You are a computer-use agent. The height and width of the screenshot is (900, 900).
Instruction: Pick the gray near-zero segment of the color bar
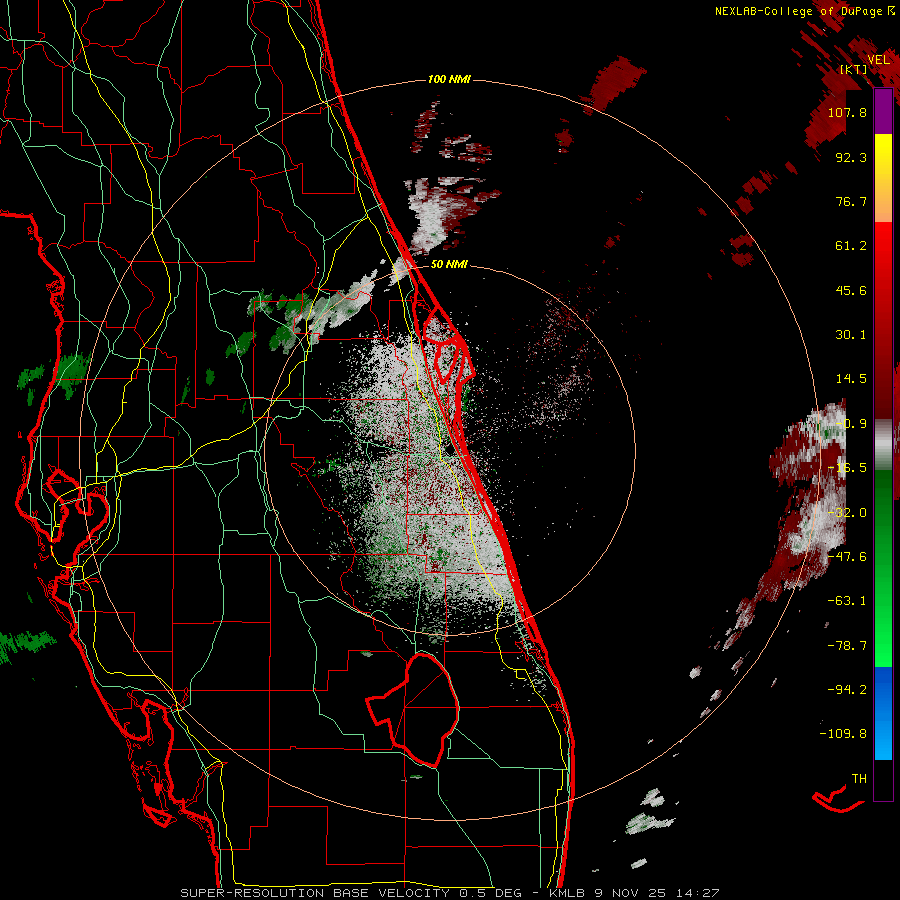pos(883,444)
